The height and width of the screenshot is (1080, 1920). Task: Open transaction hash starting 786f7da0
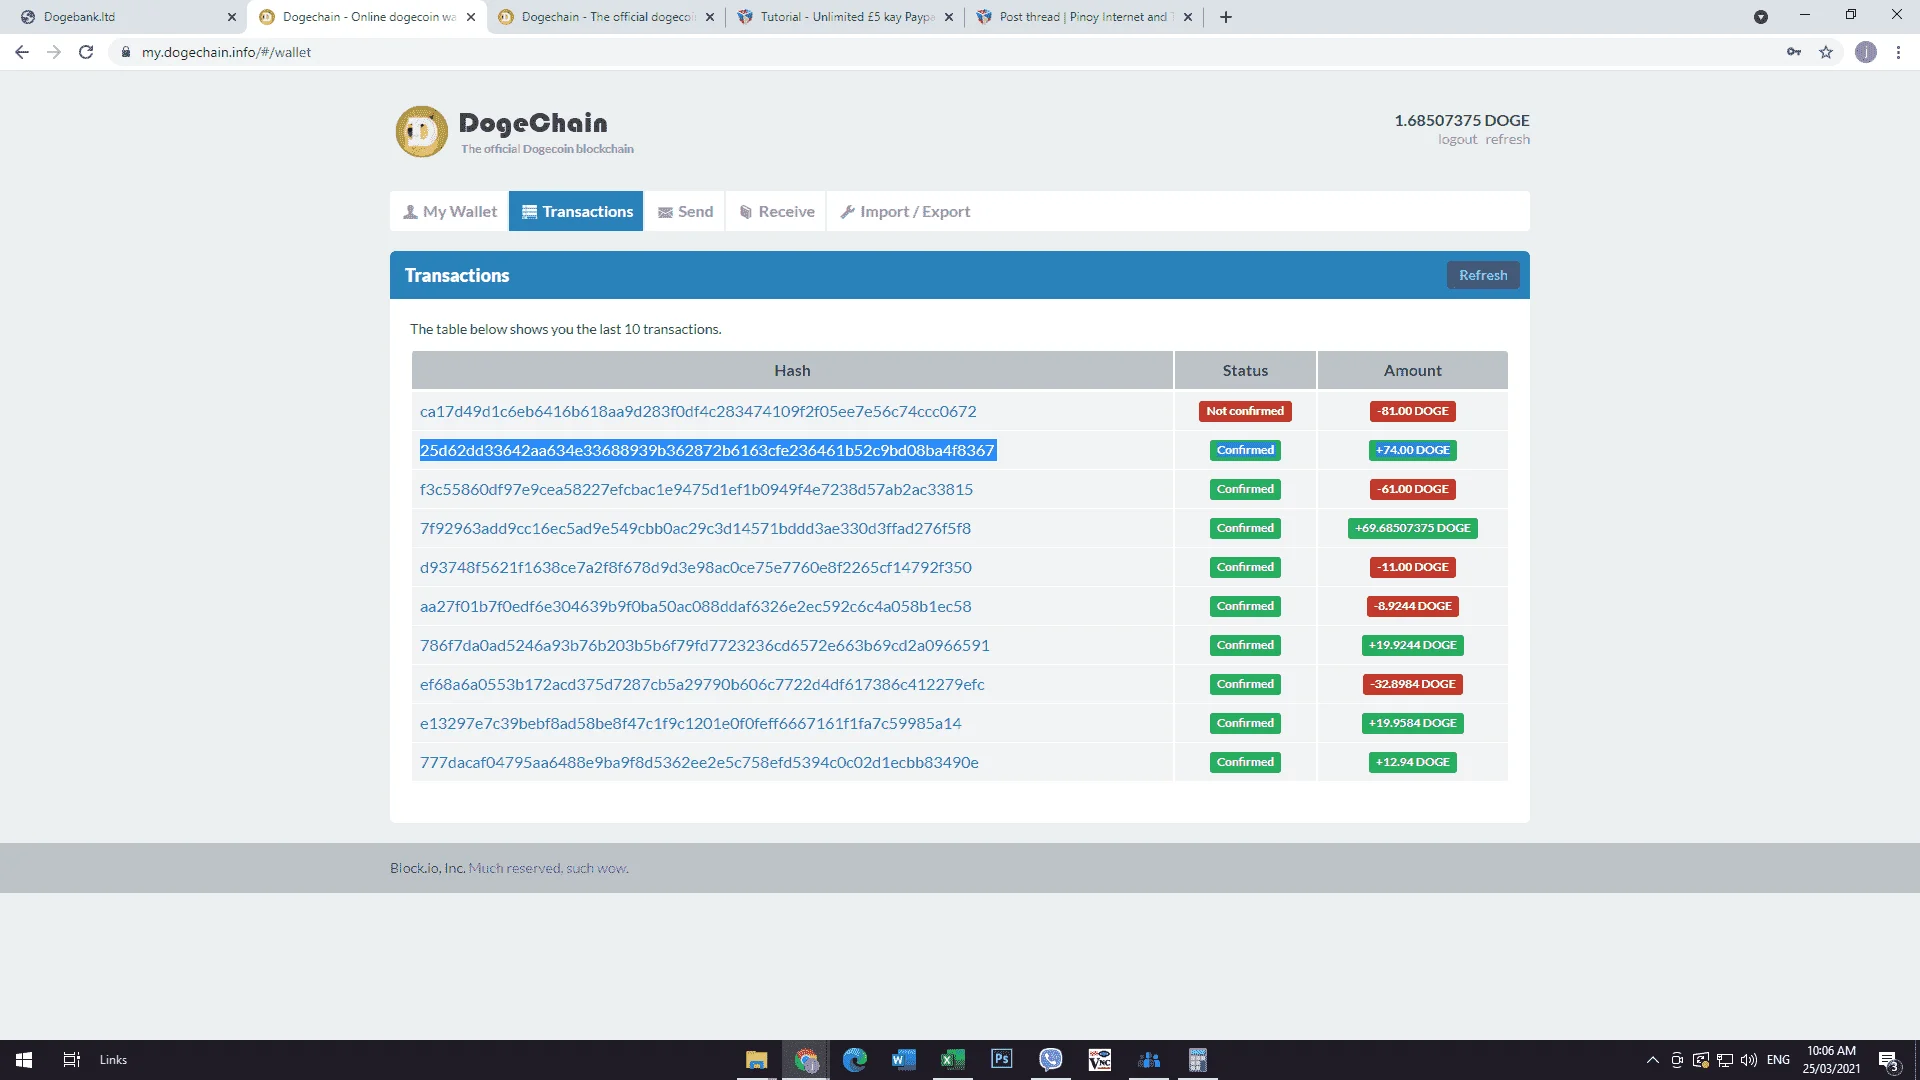(x=705, y=645)
